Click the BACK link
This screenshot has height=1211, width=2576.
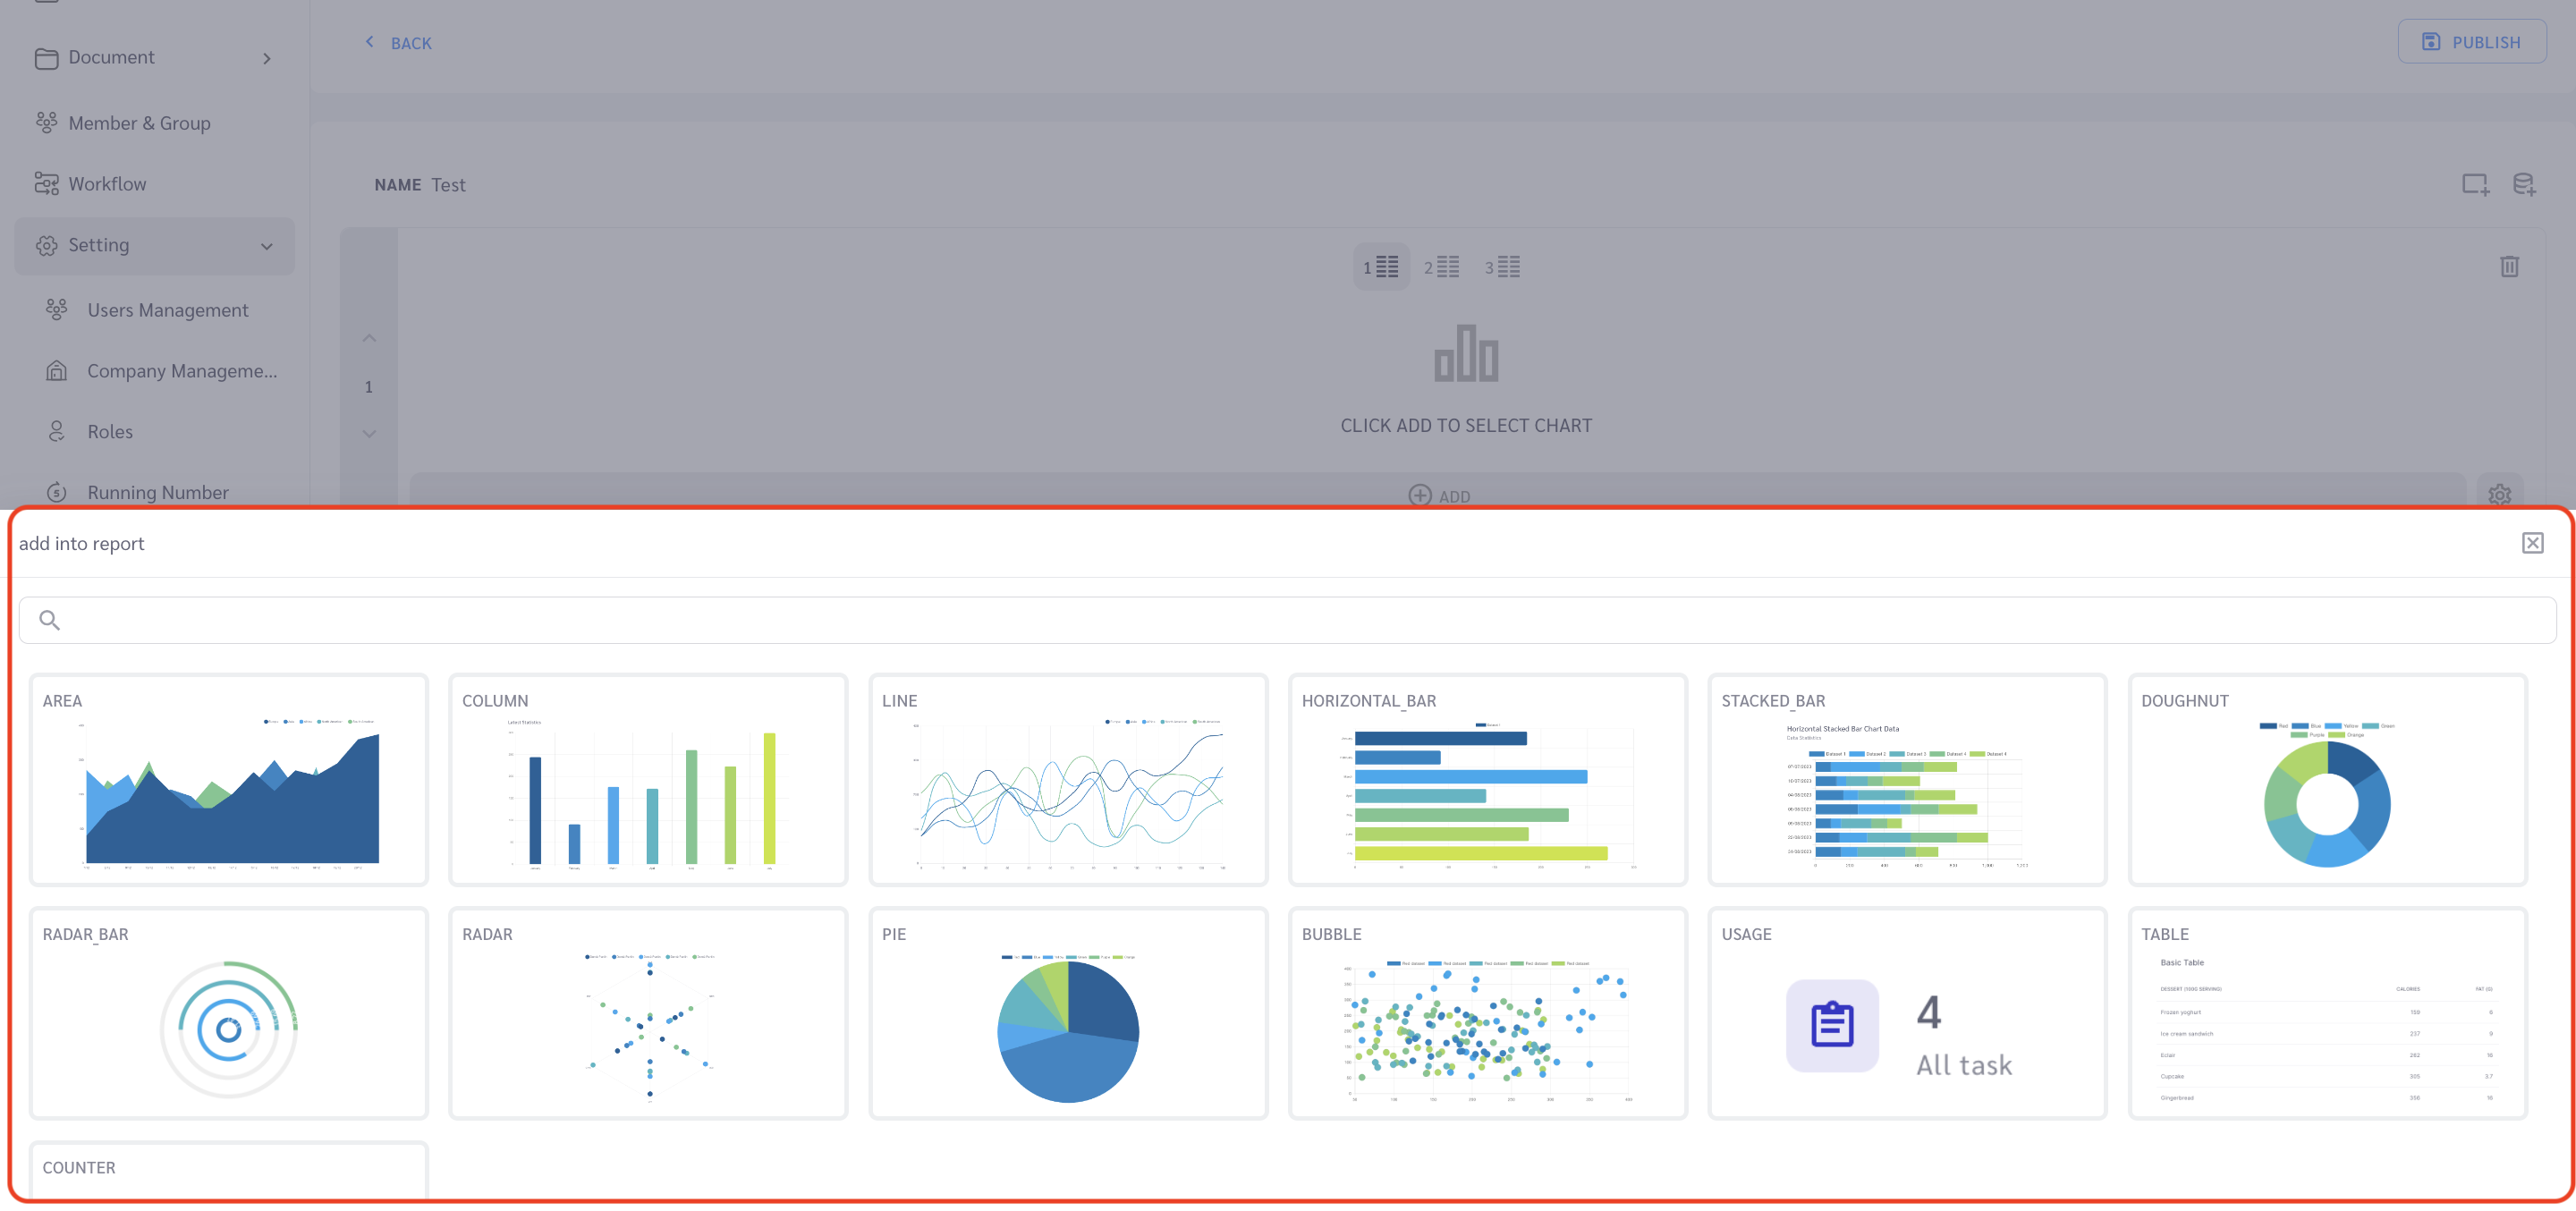pos(398,43)
